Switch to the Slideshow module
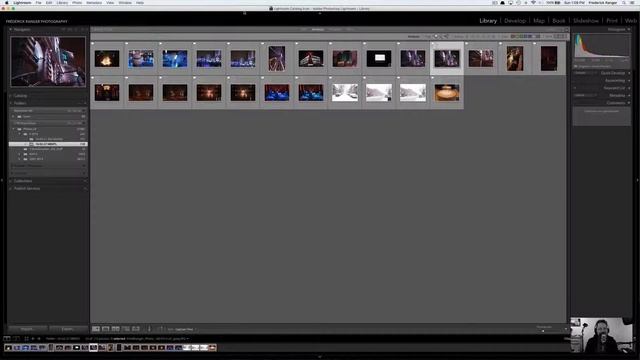 tap(586, 20)
